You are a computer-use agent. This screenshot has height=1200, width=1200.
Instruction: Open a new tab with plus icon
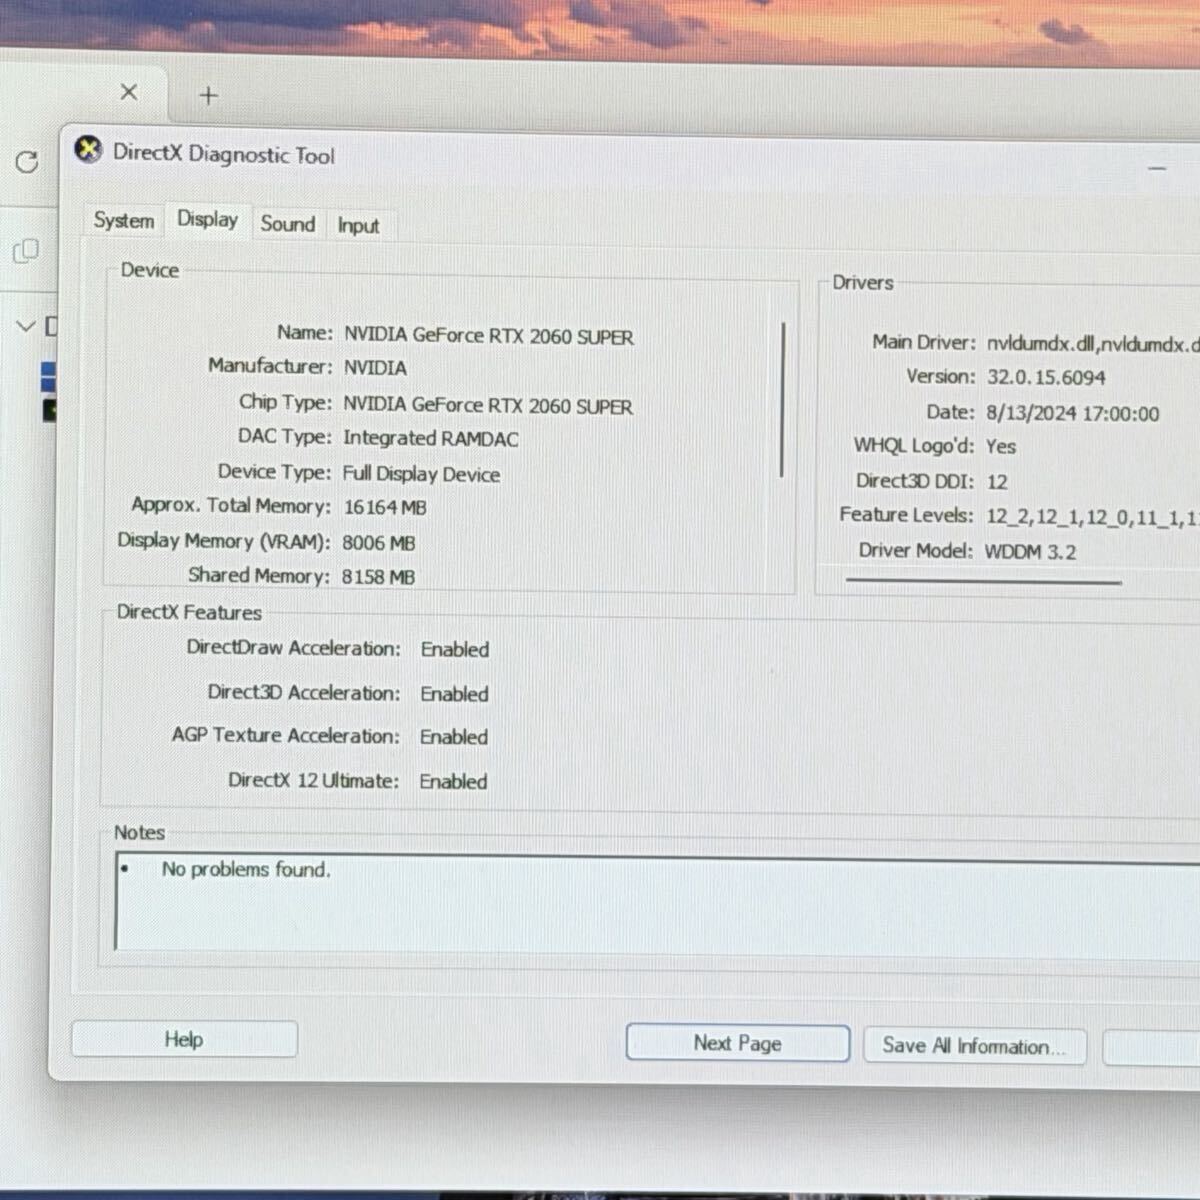pyautogui.click(x=208, y=96)
